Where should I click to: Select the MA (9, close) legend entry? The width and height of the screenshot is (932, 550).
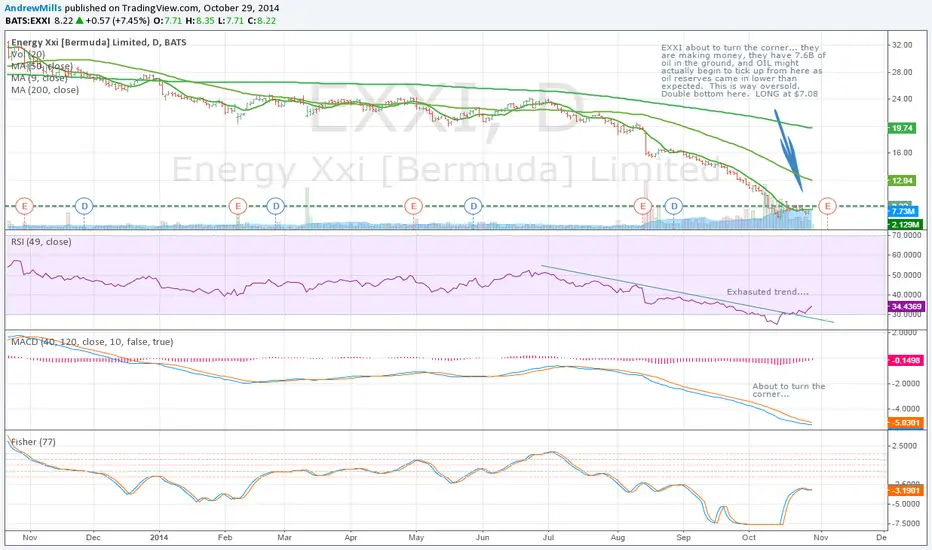click(x=39, y=78)
